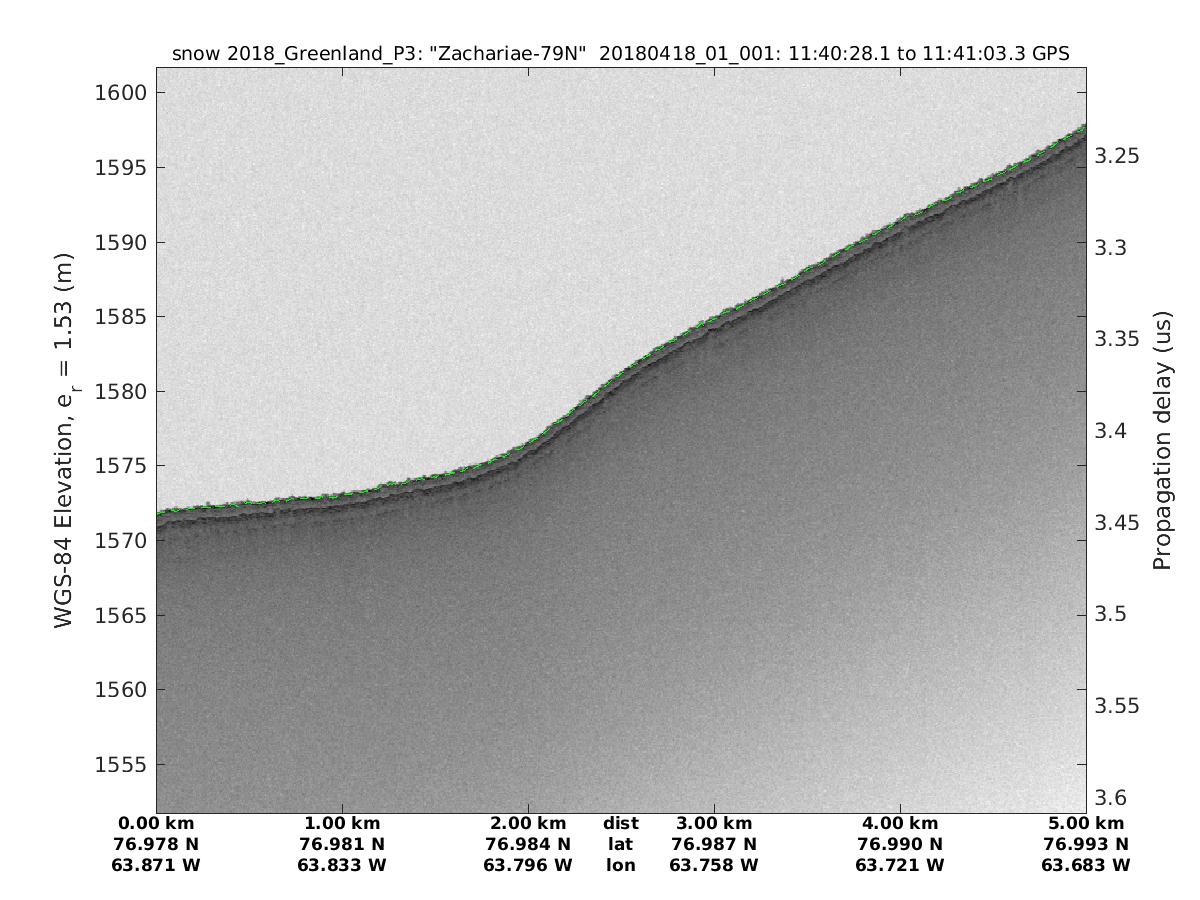
Task: Click the longitude label 63.871 W
Action: [x=156, y=865]
